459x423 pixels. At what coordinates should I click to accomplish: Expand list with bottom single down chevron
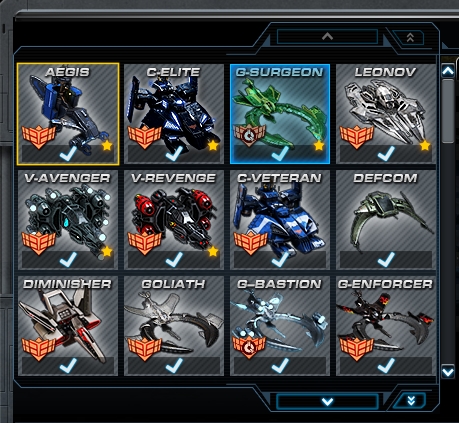tap(327, 402)
